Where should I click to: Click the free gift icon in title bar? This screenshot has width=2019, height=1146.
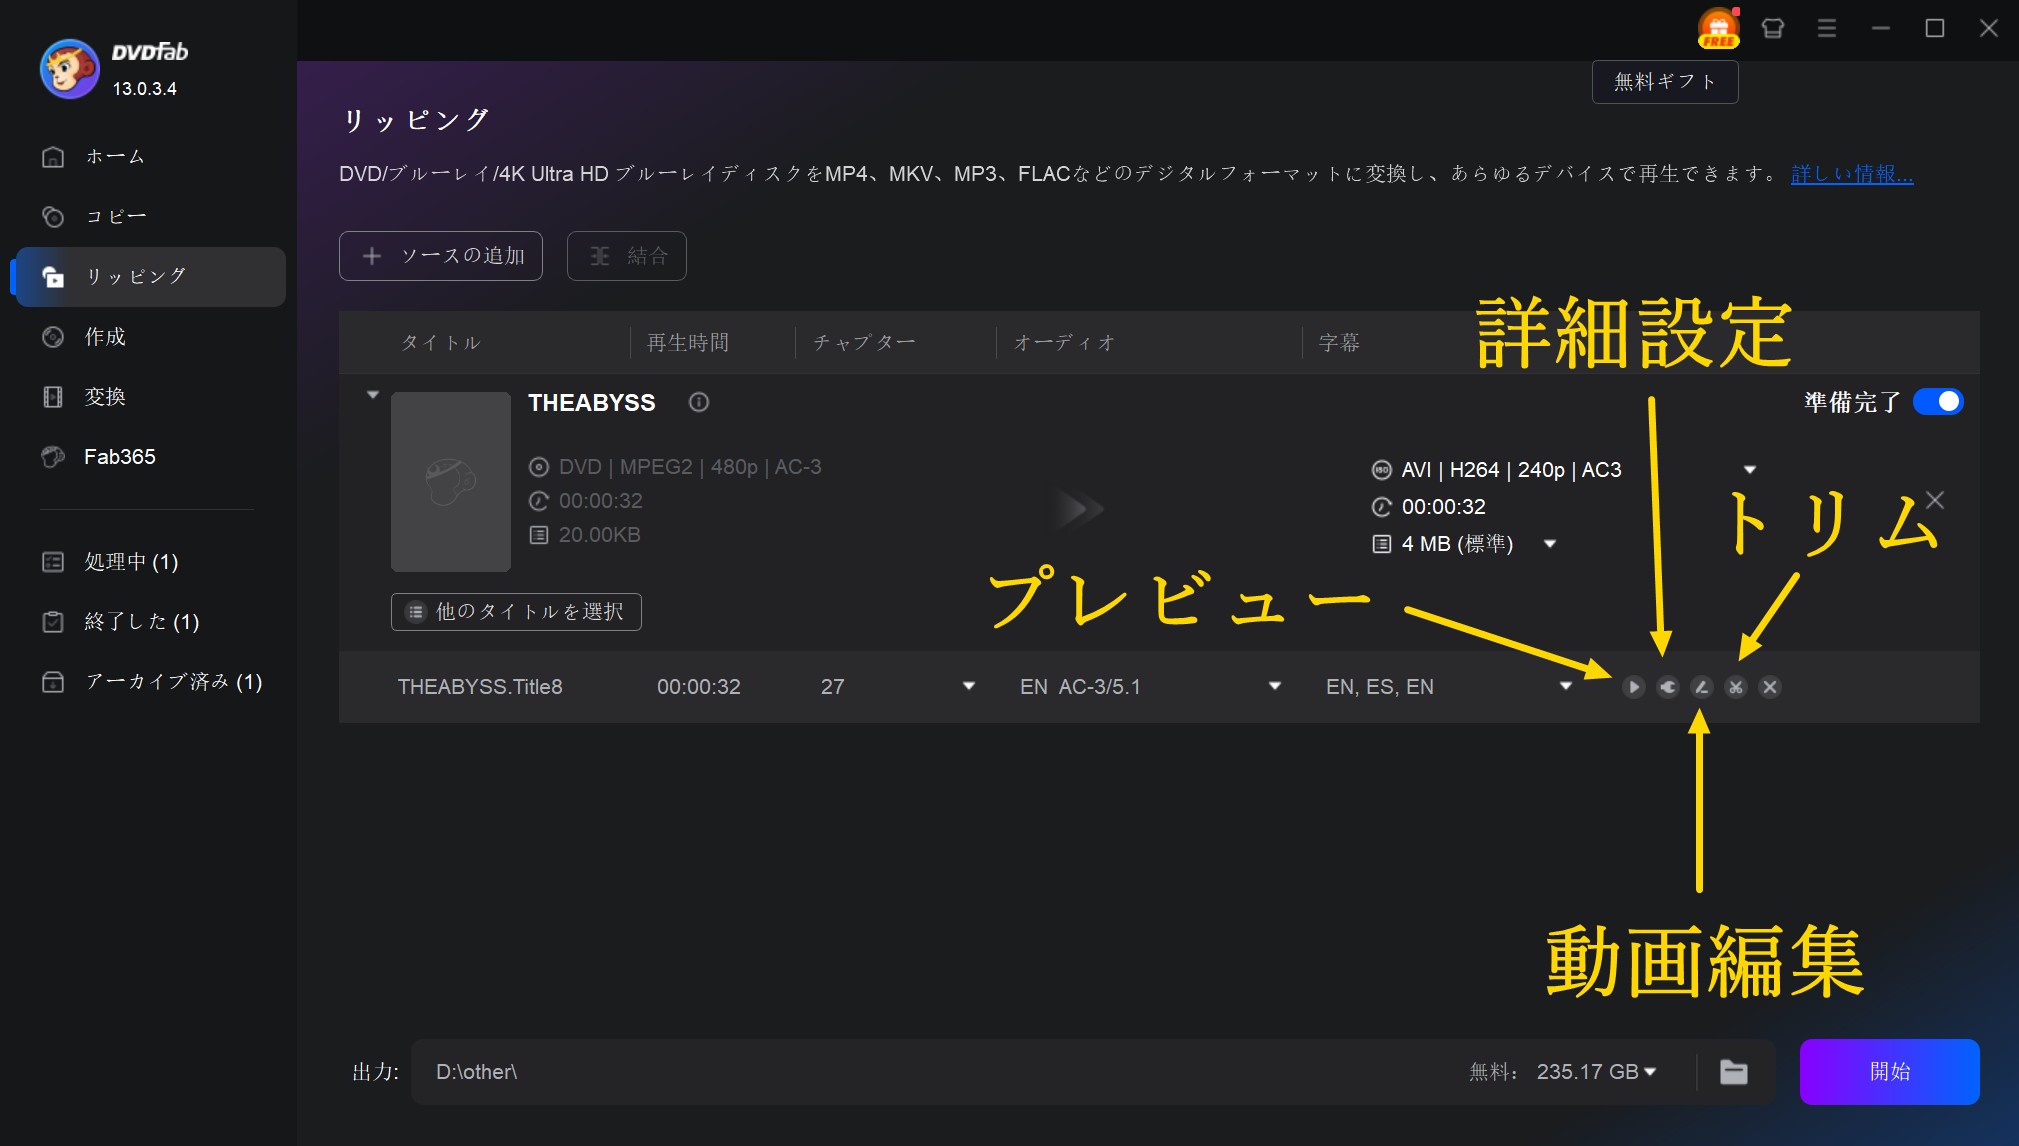pyautogui.click(x=1718, y=28)
